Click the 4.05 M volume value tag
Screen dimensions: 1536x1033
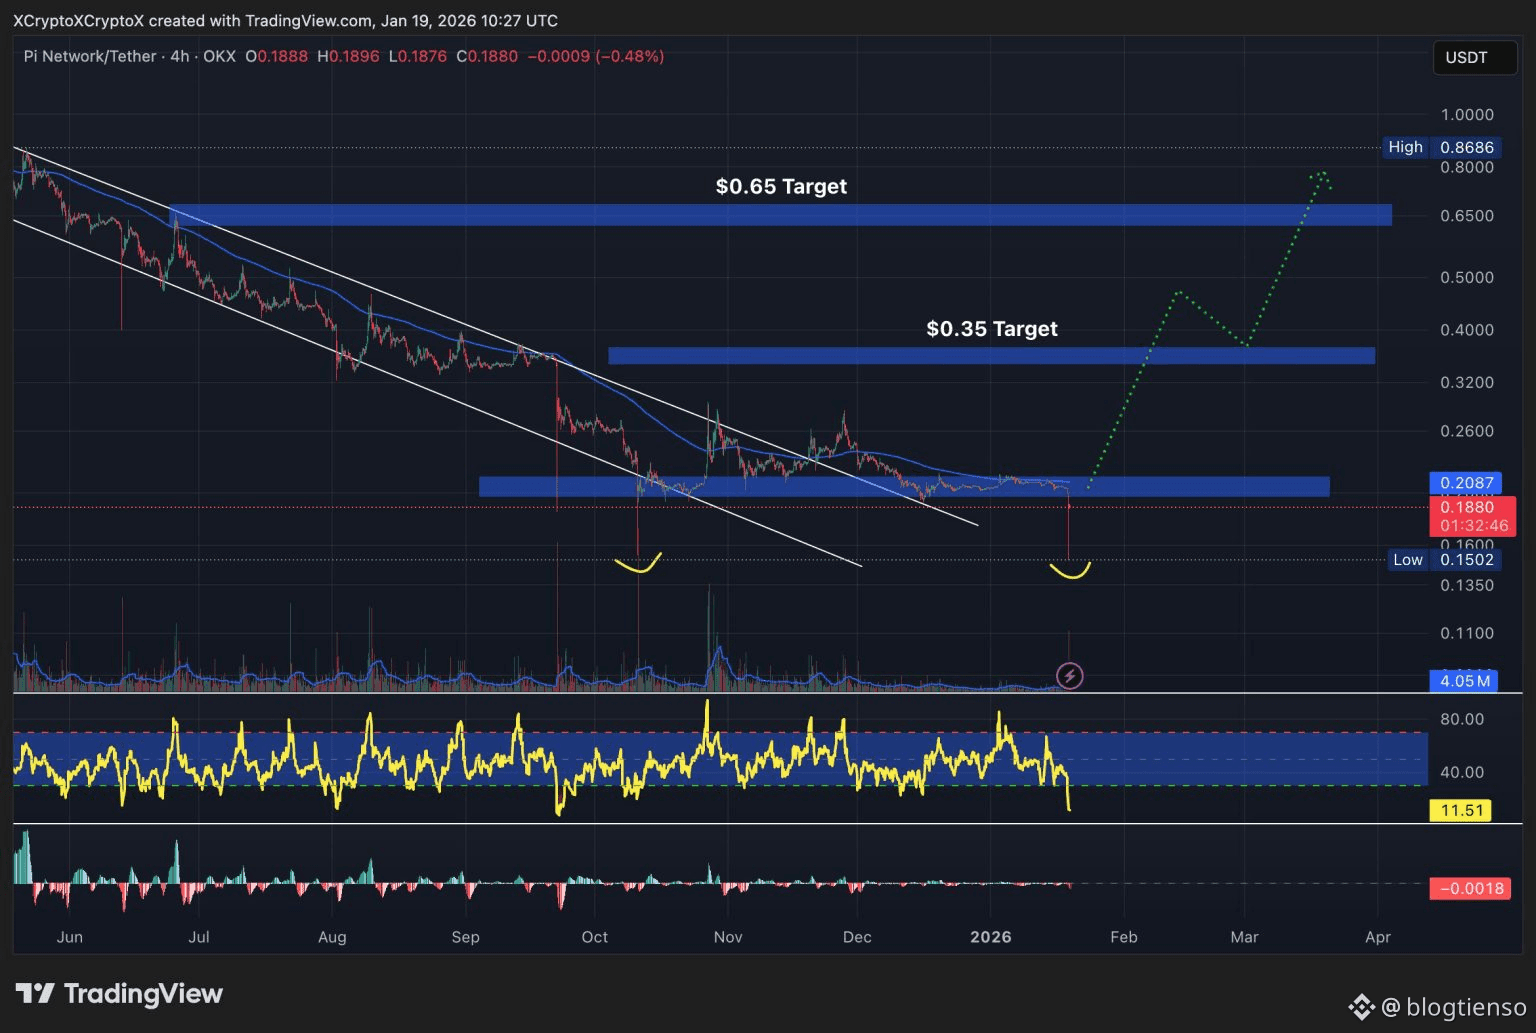coord(1465,681)
